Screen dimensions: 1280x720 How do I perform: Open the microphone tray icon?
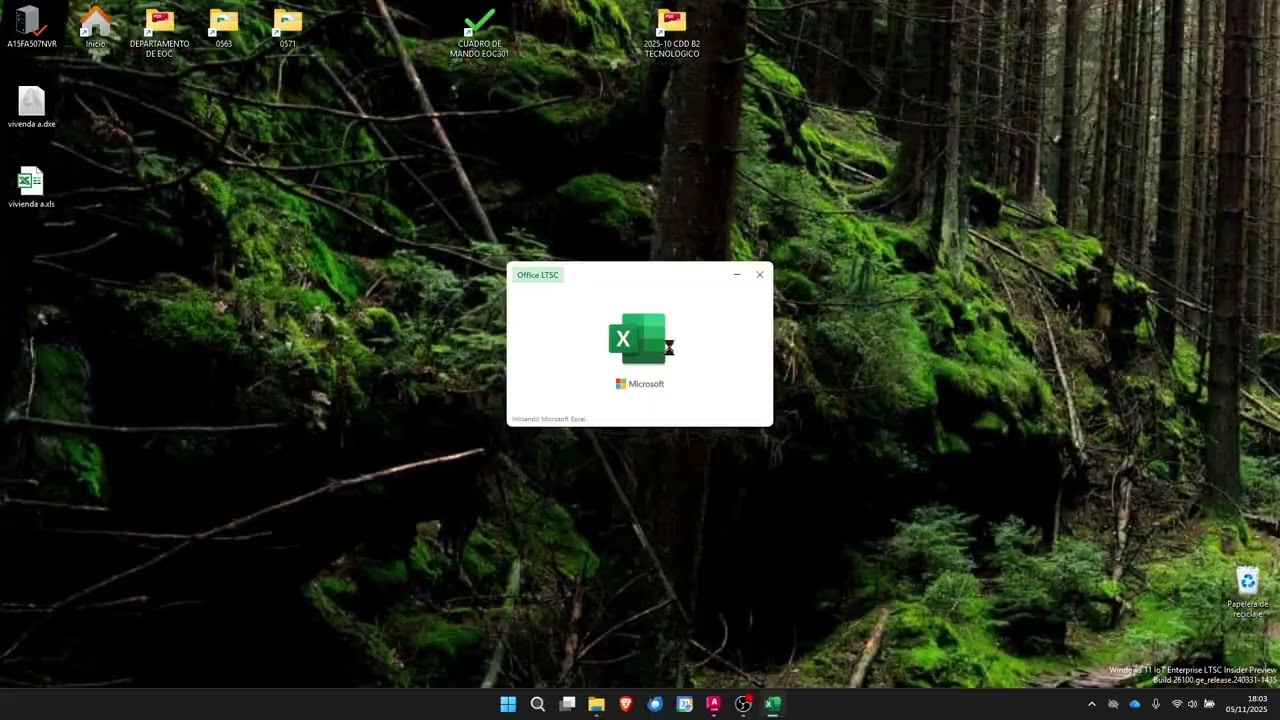click(x=1156, y=704)
